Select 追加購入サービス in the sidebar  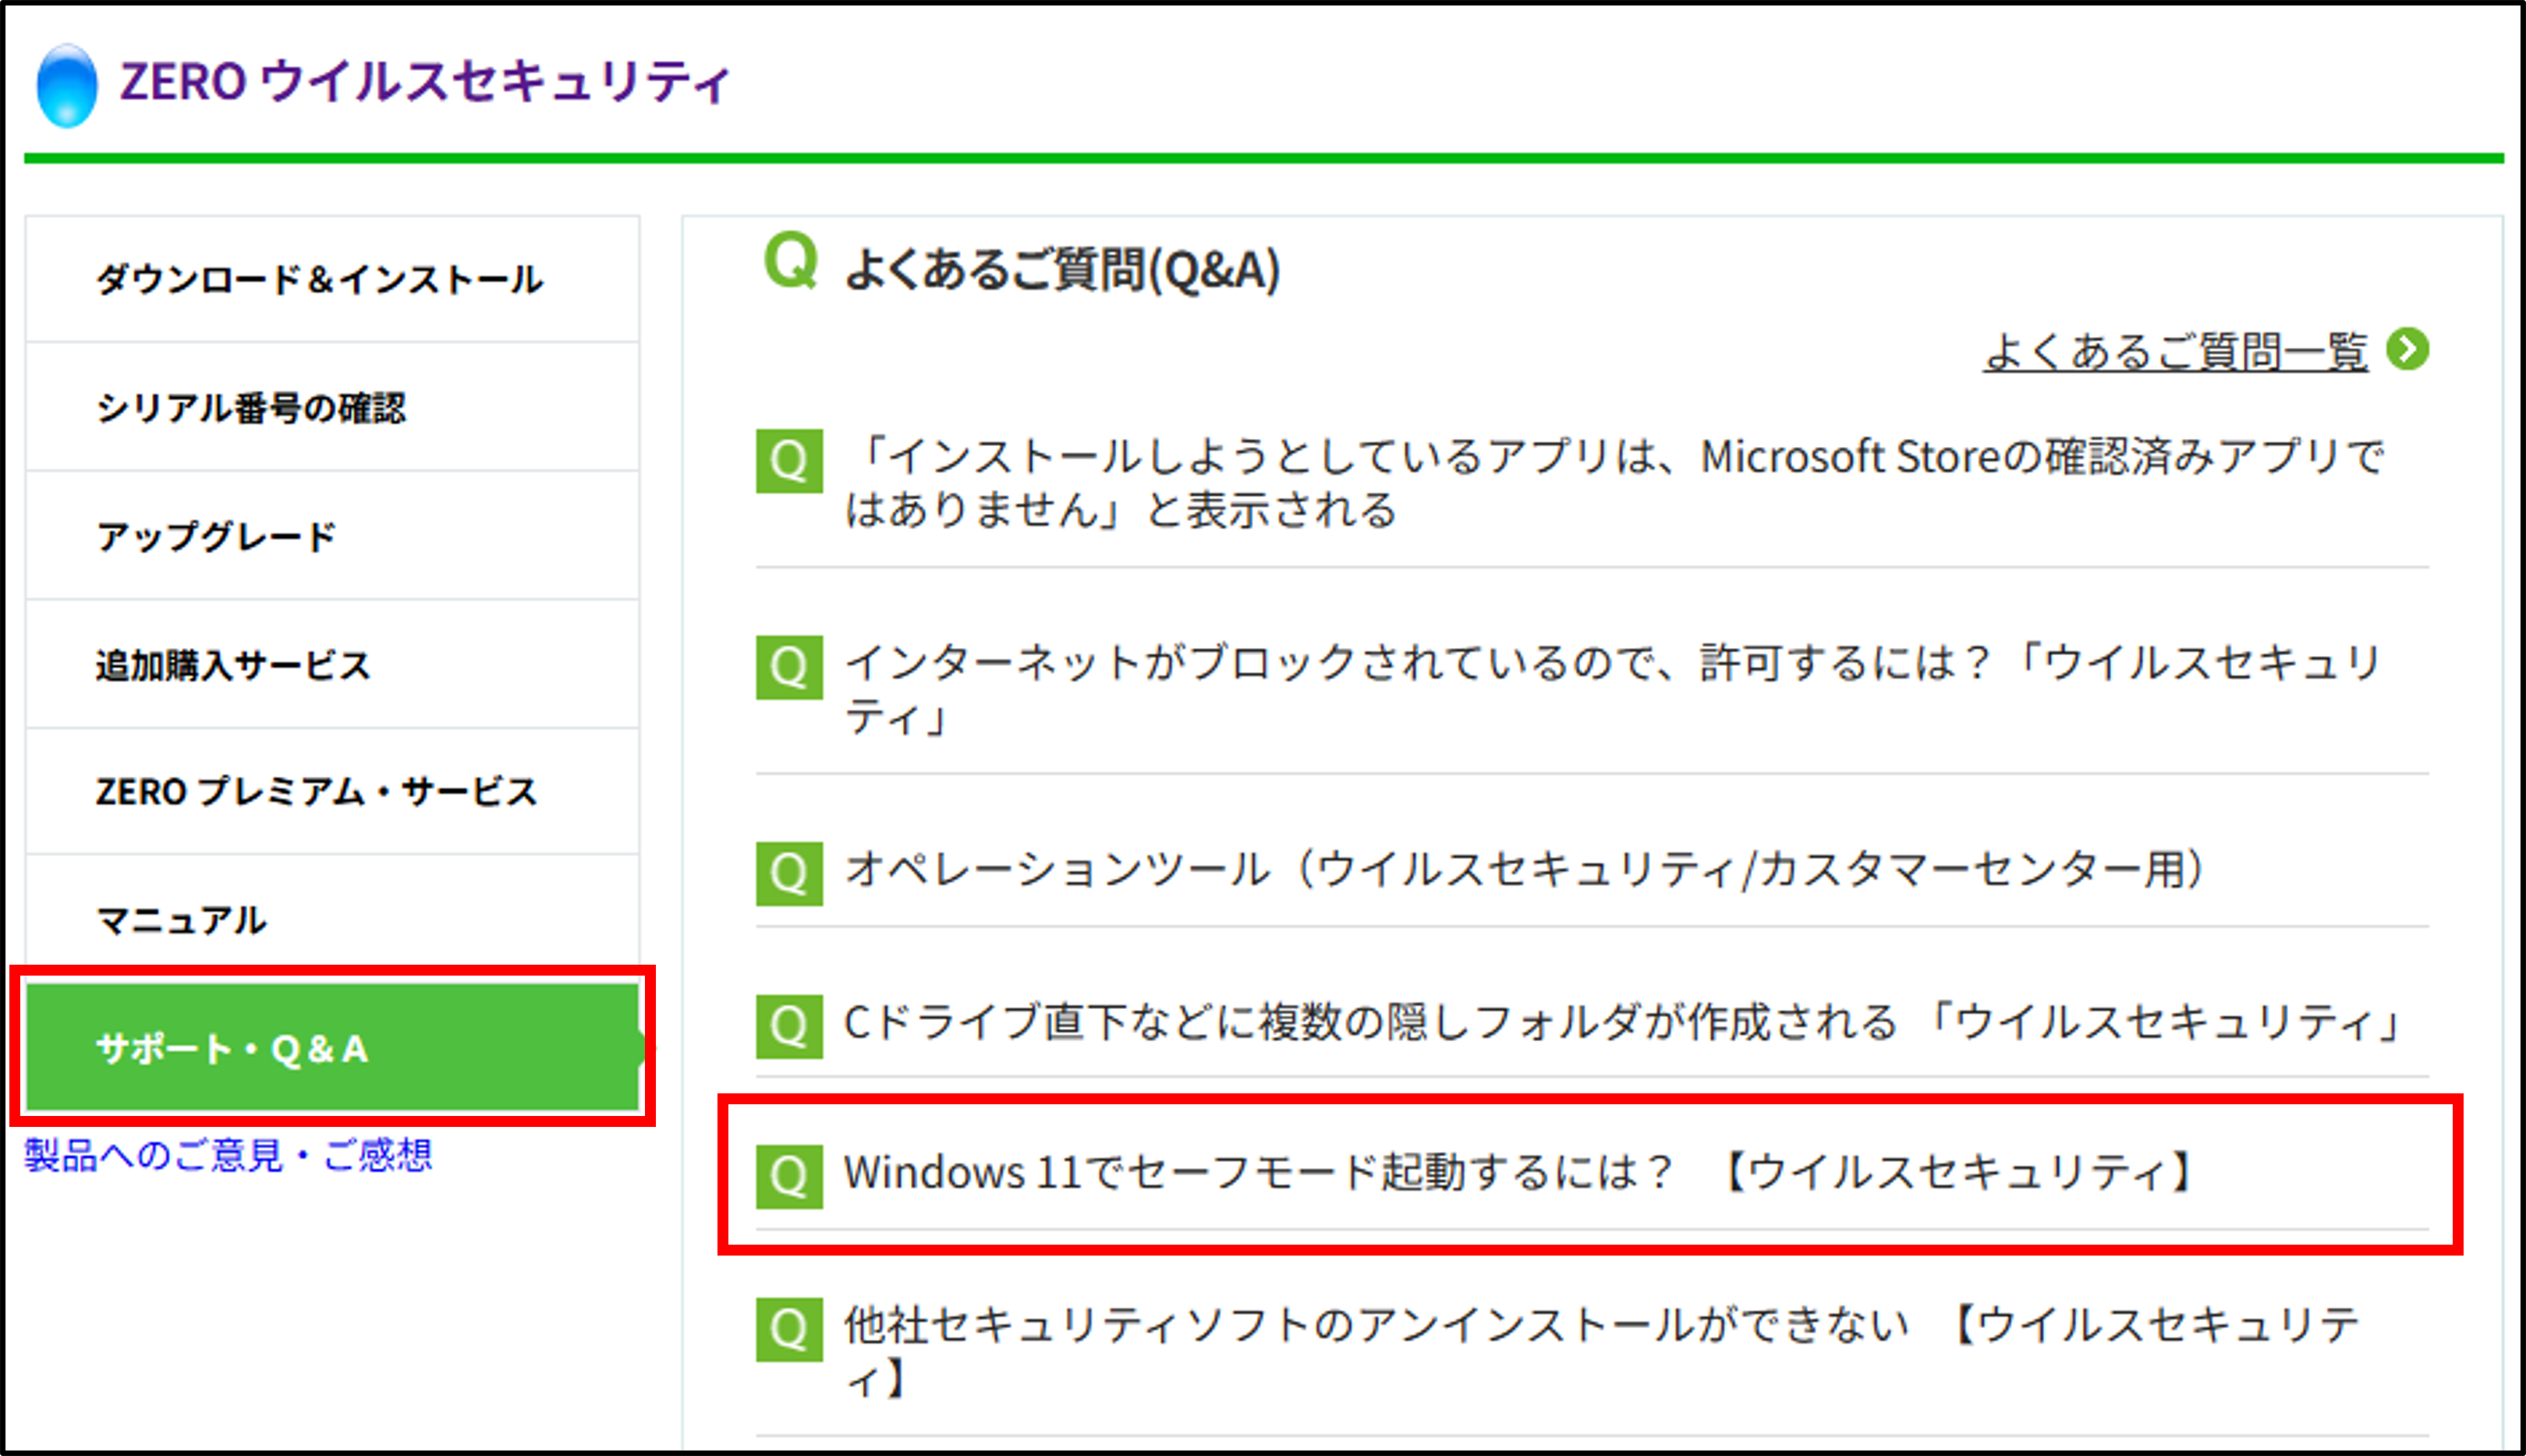(332, 664)
